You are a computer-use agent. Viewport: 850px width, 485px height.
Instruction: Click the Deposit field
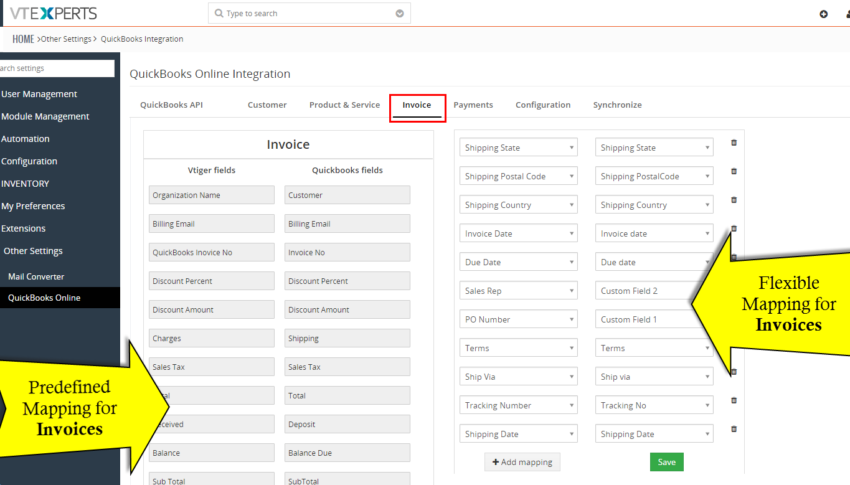pyautogui.click(x=347, y=424)
